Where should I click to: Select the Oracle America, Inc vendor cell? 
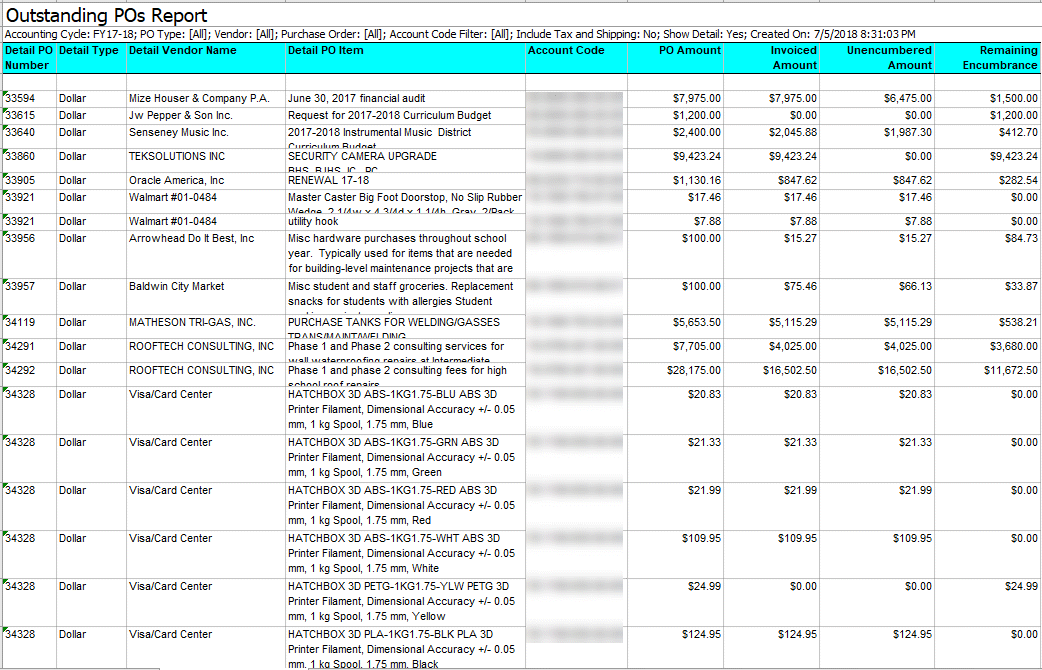pos(176,181)
